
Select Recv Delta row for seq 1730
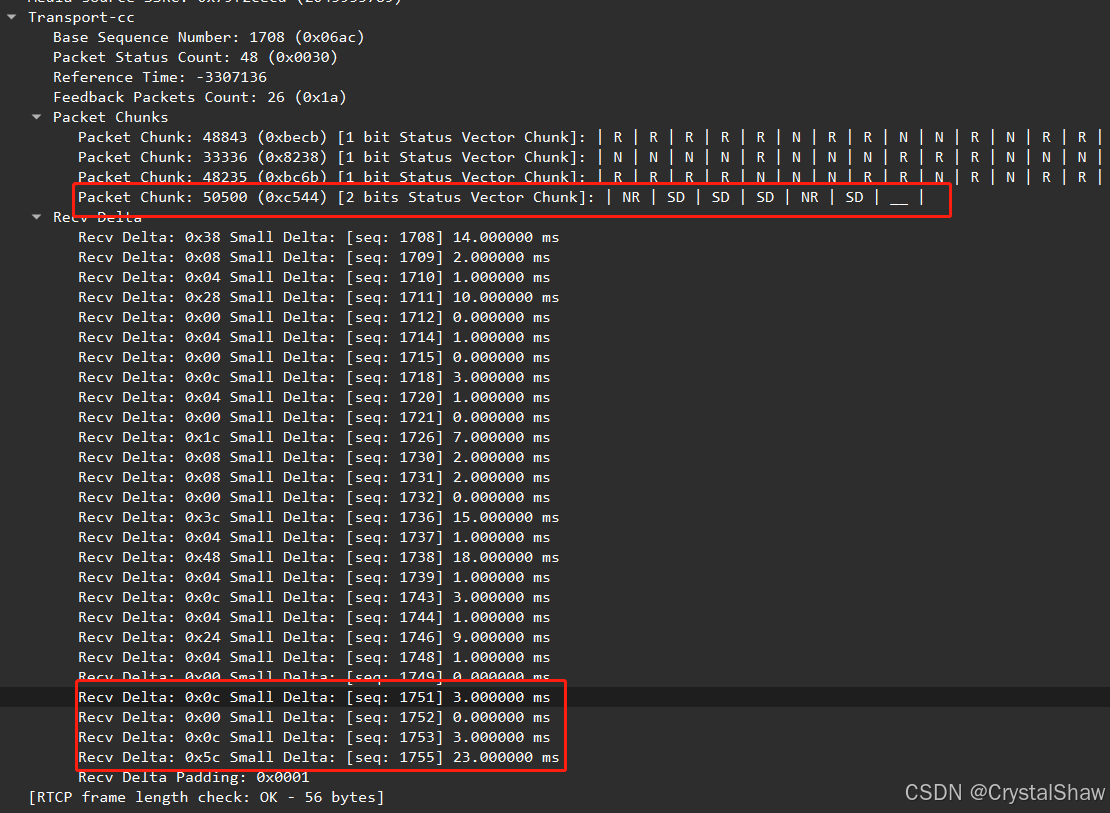(314, 457)
